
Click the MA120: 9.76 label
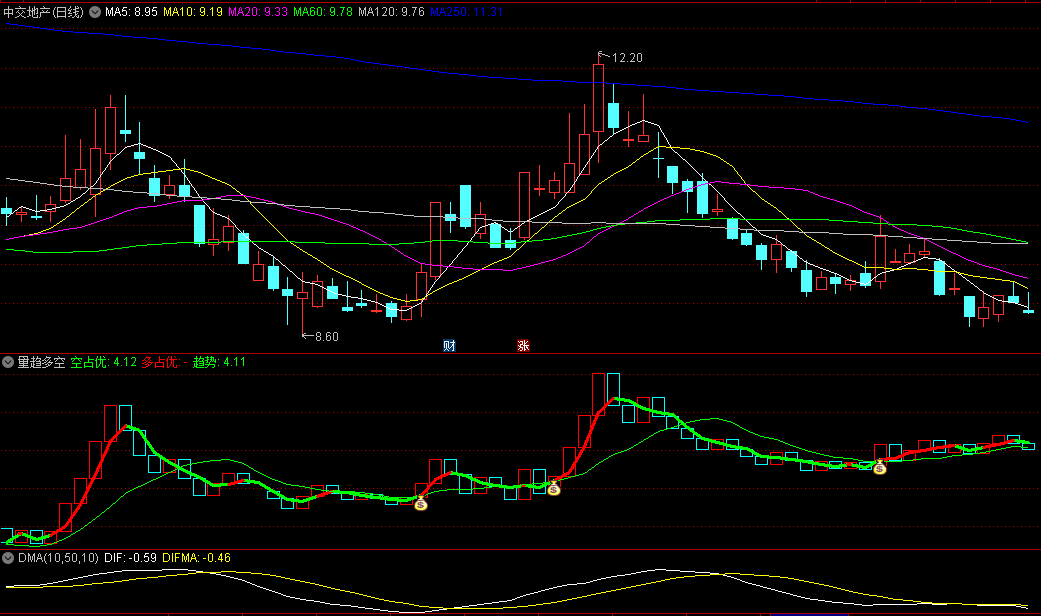(x=391, y=12)
